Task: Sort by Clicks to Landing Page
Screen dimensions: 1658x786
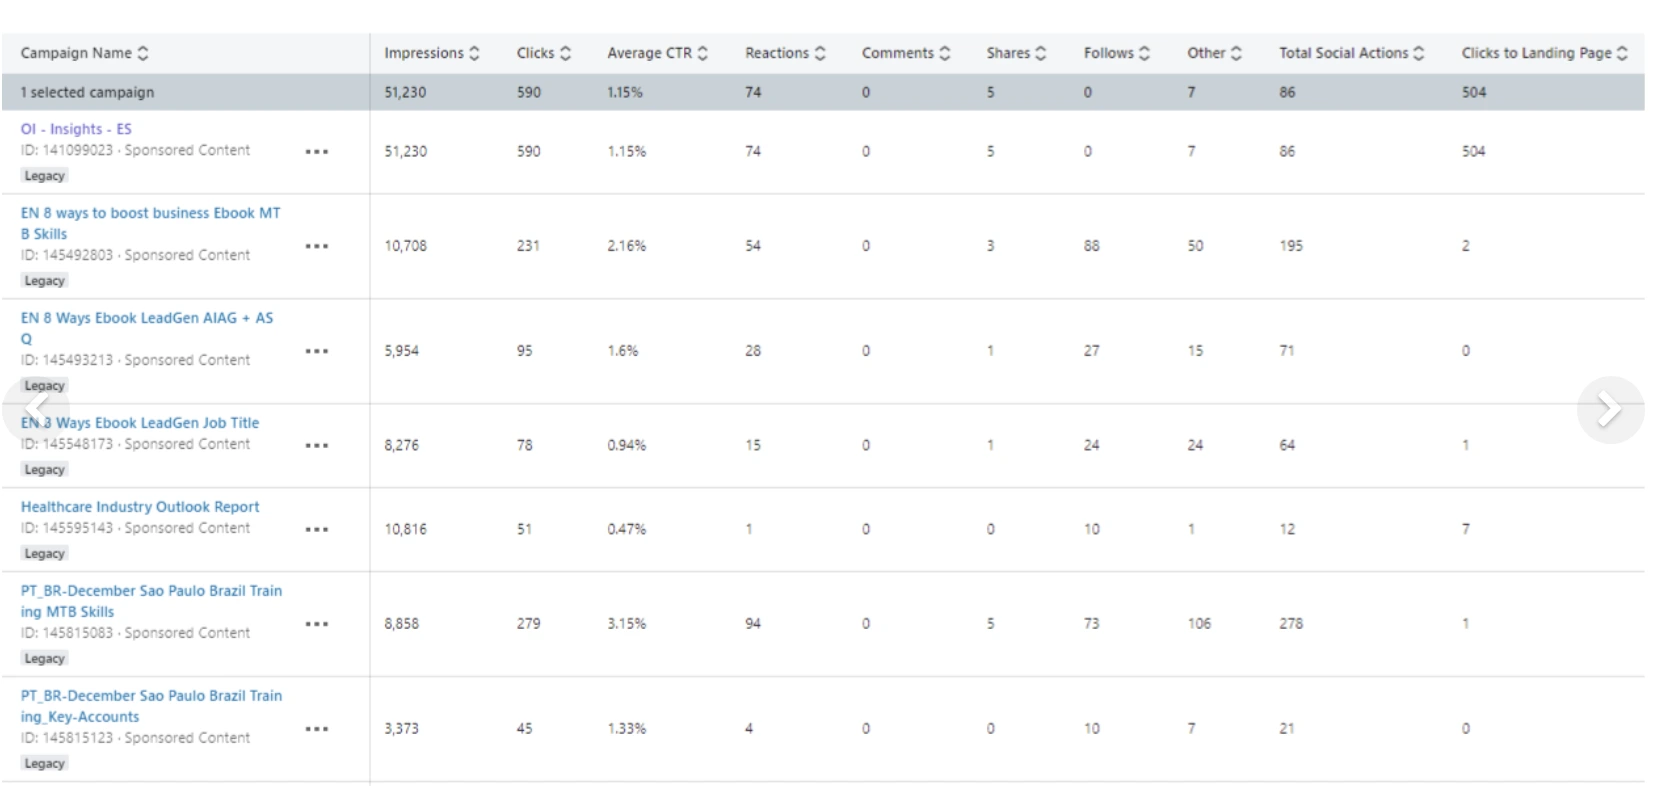Action: (1544, 53)
